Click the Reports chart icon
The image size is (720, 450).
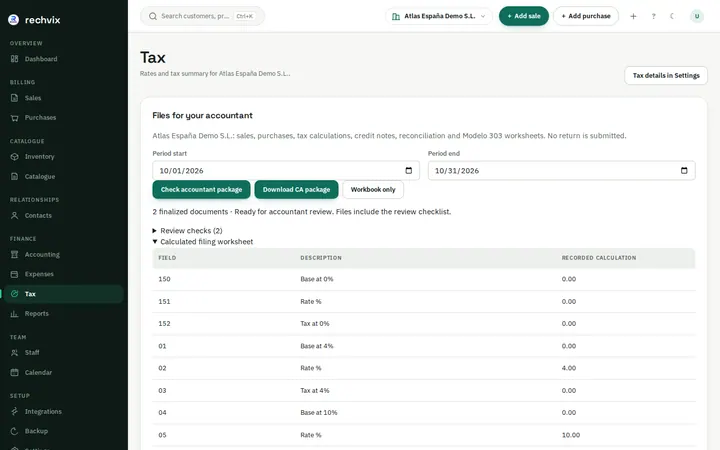click(x=15, y=314)
